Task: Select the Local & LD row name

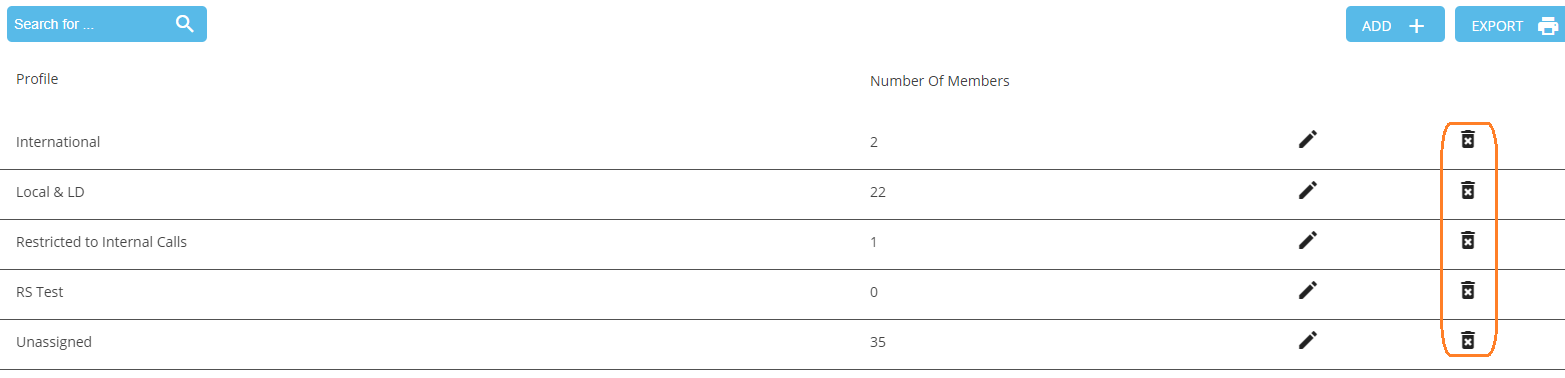Action: pyautogui.click(x=50, y=192)
